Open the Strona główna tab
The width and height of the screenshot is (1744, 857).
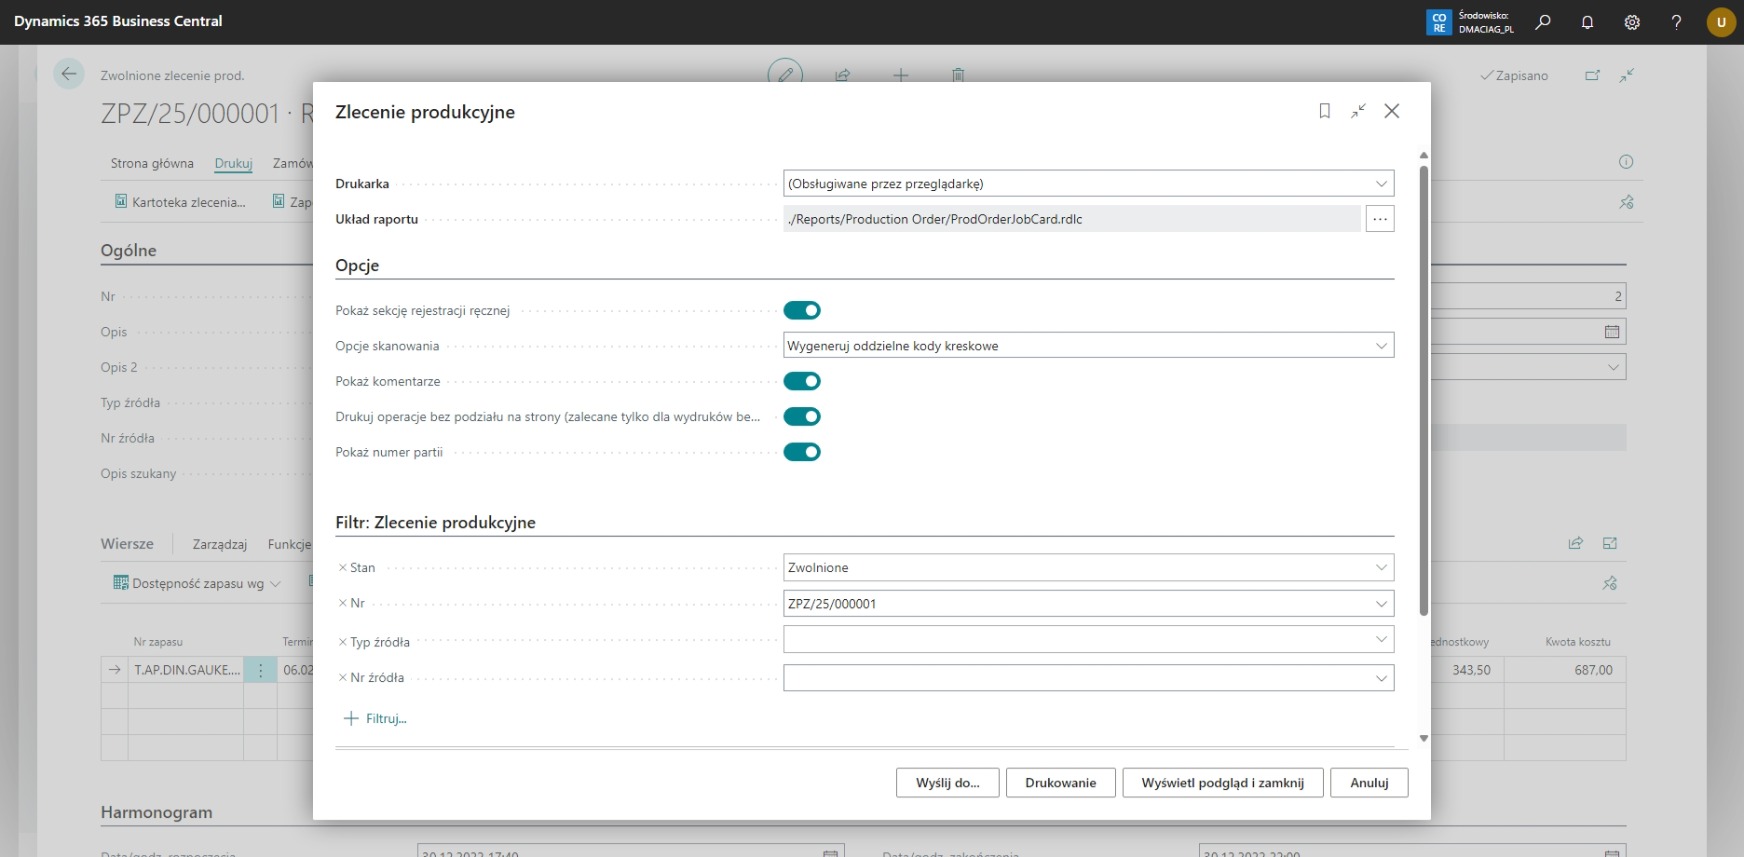tap(152, 163)
